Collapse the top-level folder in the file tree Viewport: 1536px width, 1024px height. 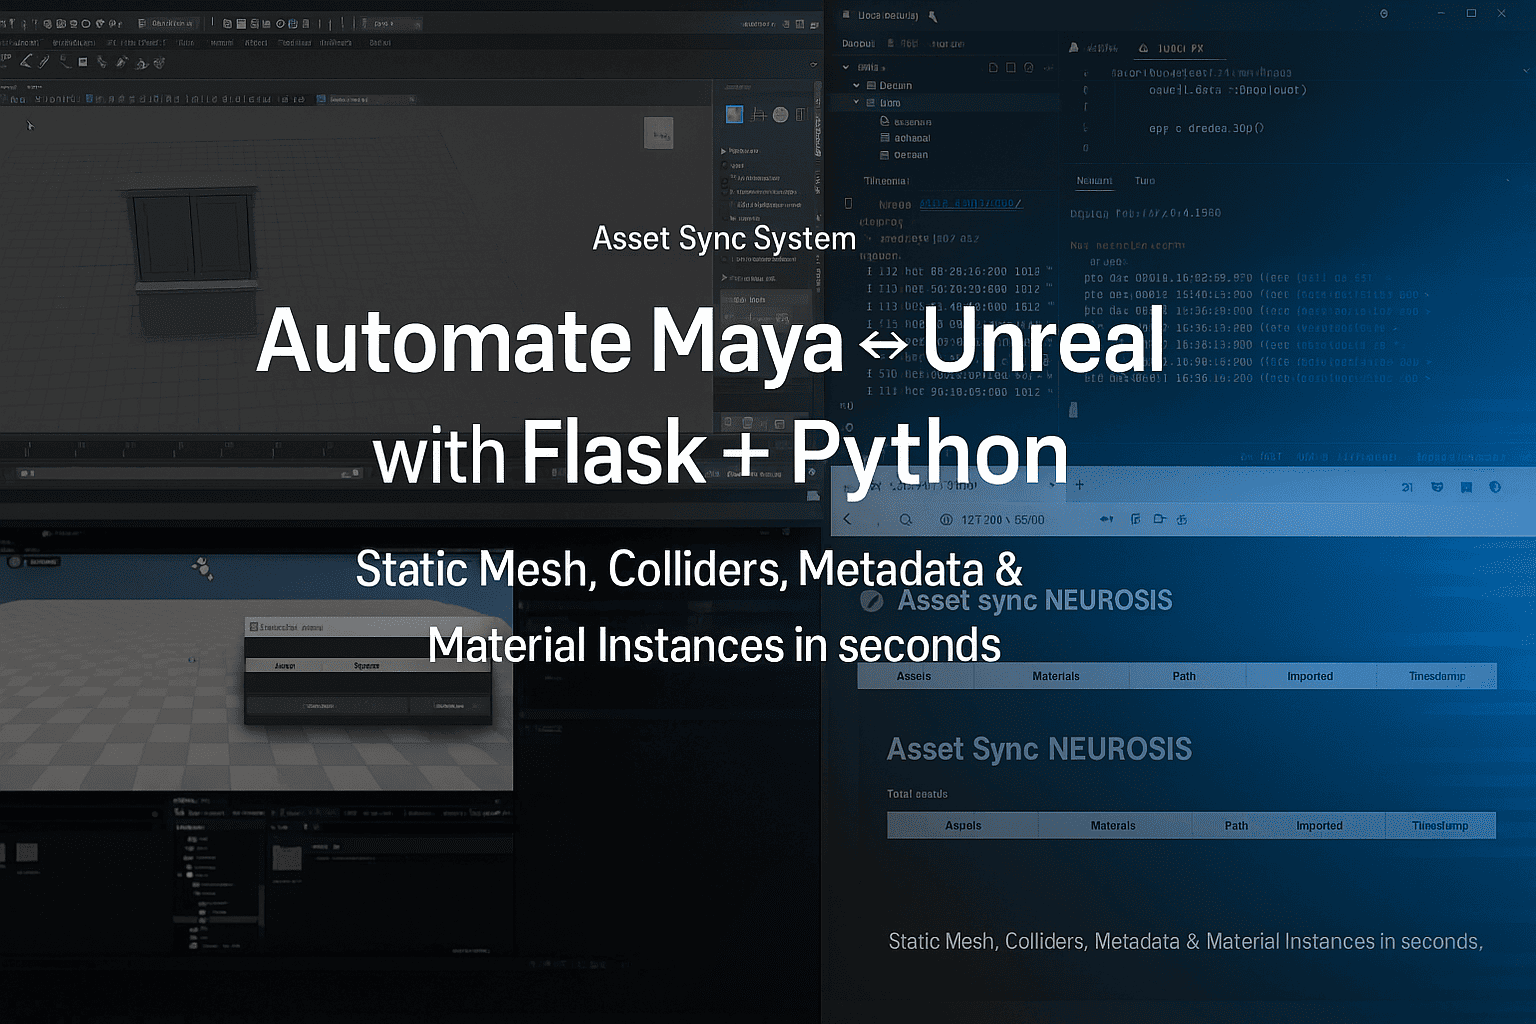[845, 67]
